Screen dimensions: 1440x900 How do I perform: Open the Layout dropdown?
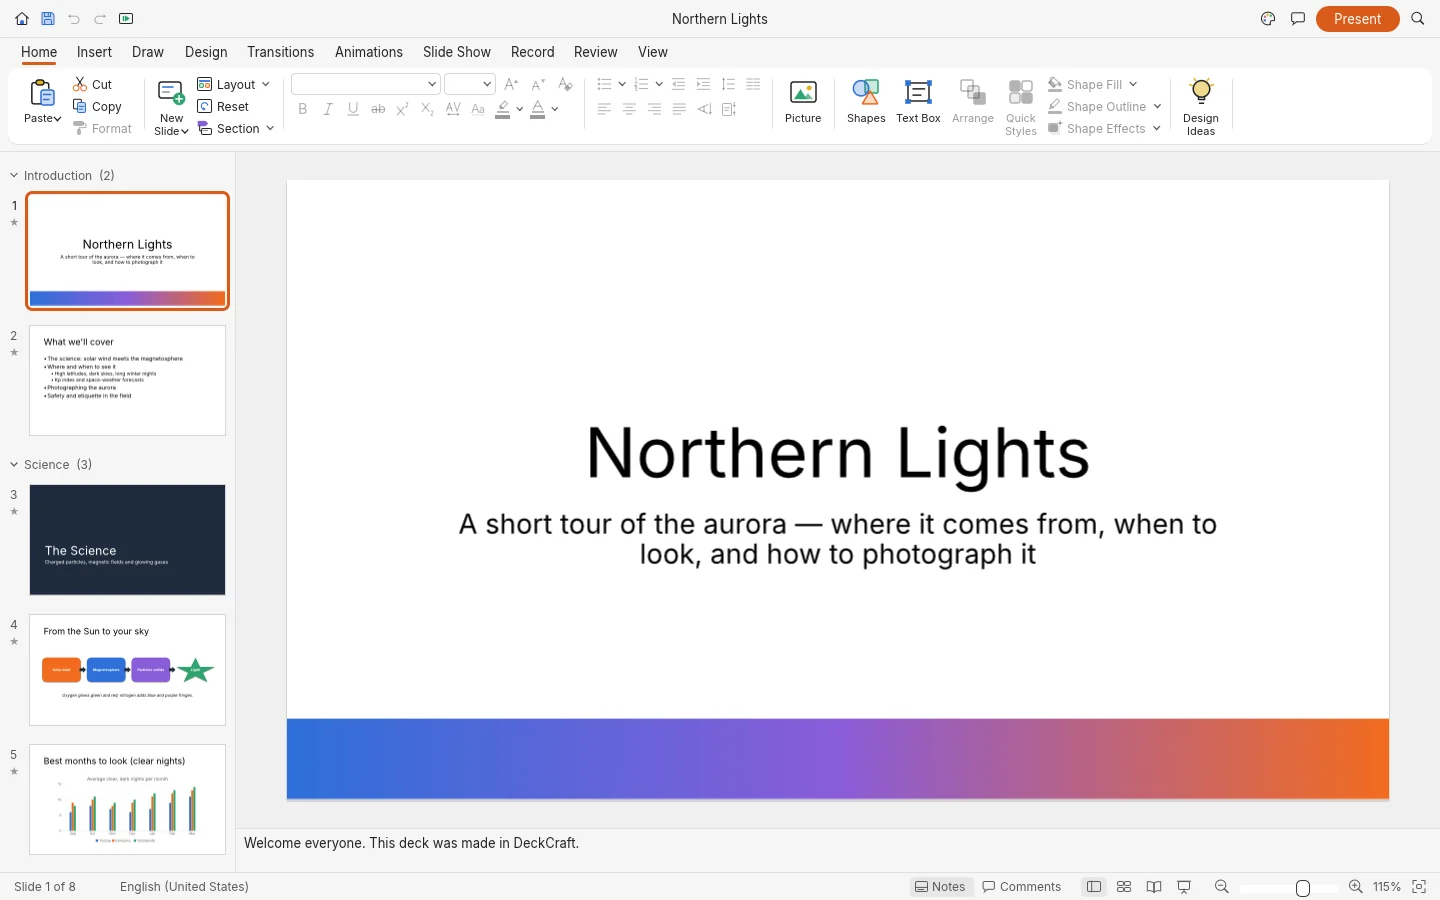[x=234, y=85]
